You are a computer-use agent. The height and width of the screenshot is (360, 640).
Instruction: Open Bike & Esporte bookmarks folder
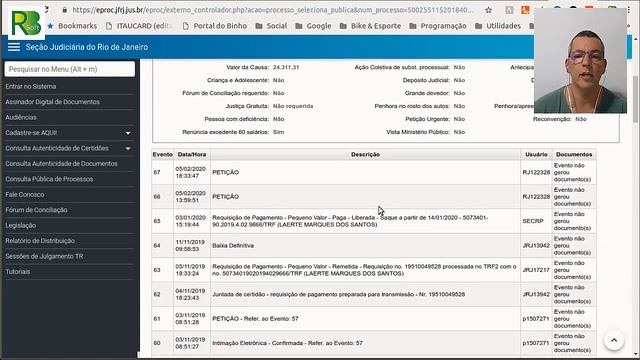click(x=370, y=26)
